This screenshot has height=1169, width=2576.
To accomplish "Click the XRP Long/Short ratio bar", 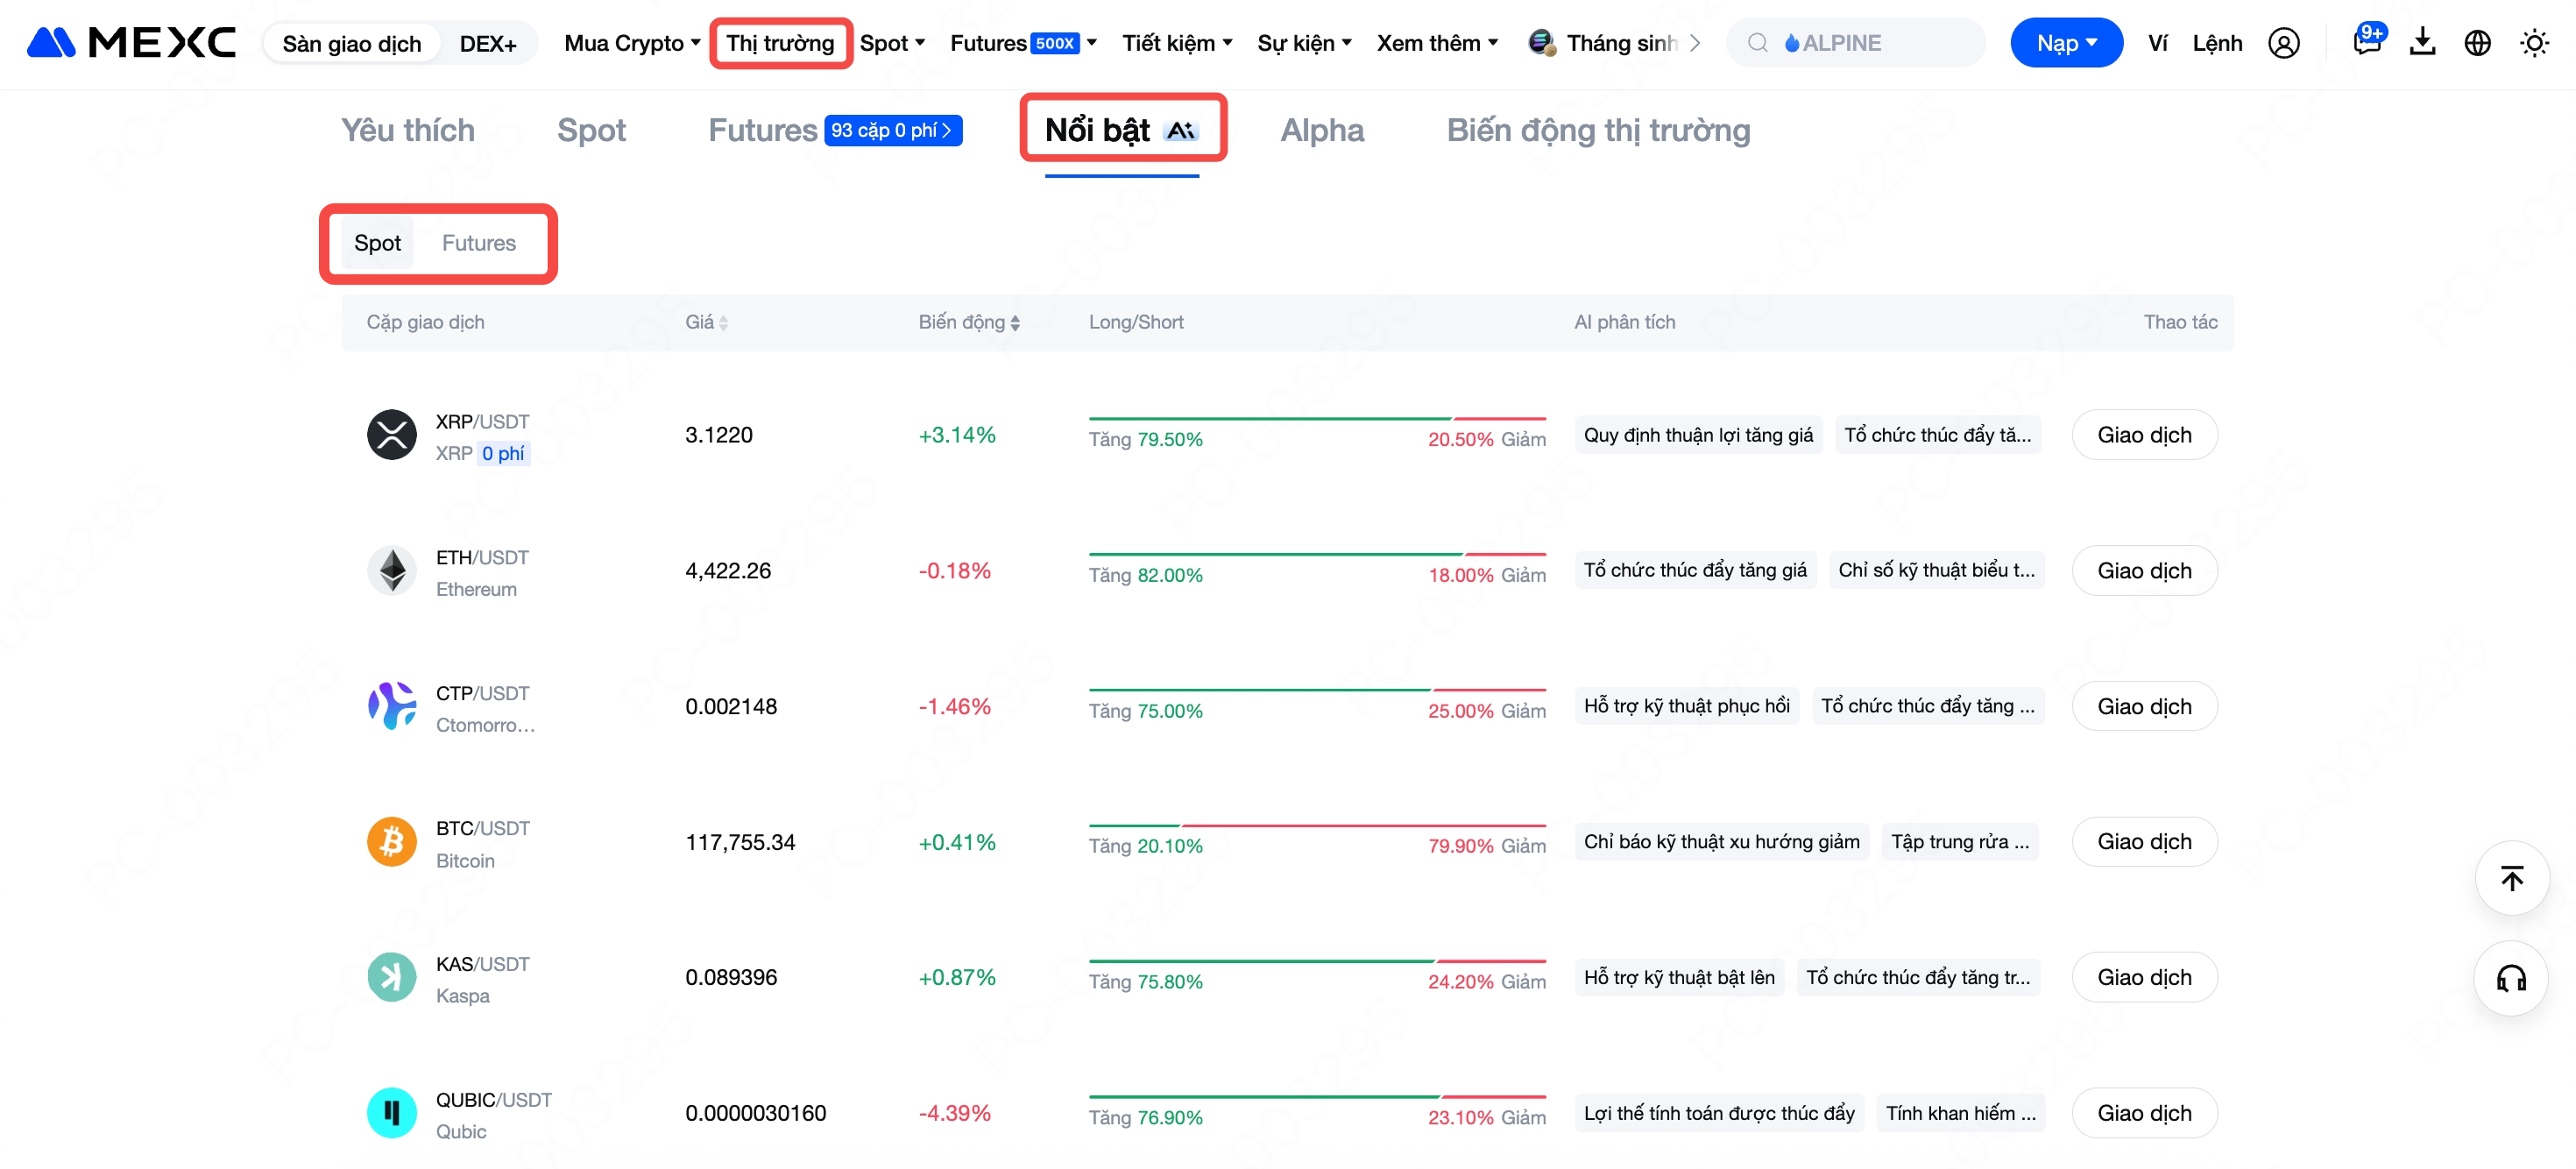I will click(1316, 419).
